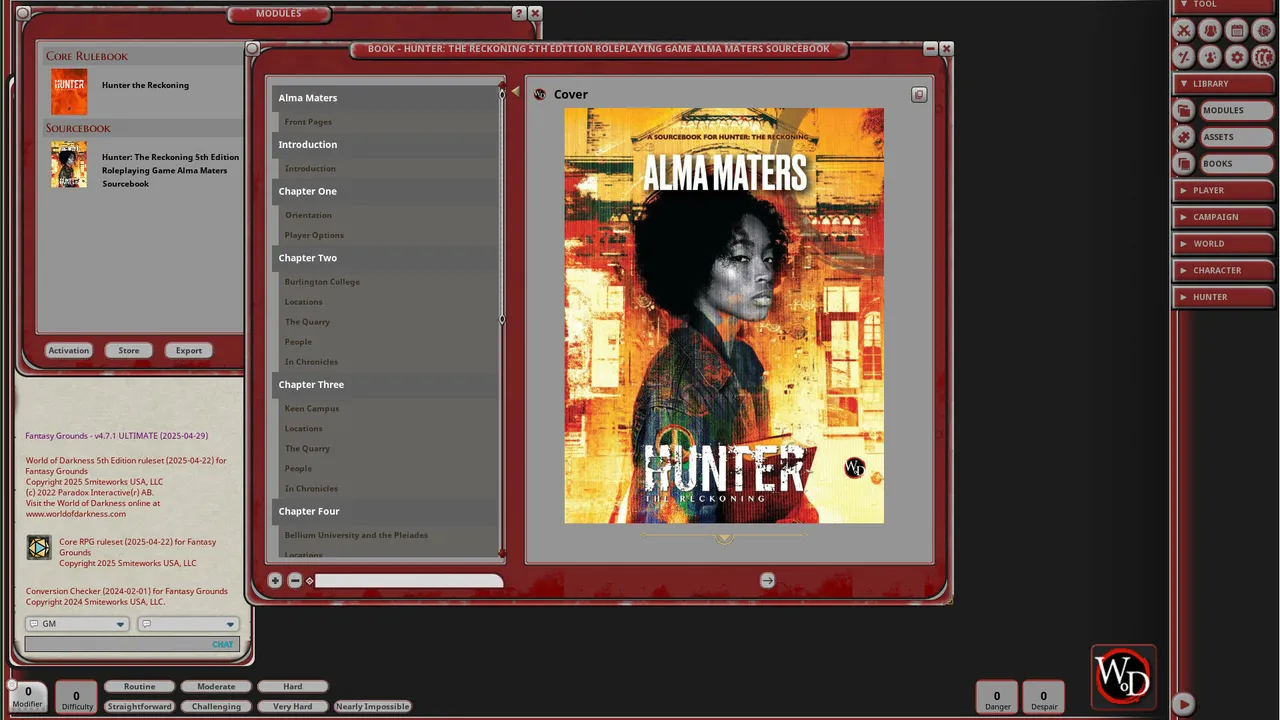Screen dimensions: 1280x720
Task: Click the Export button in Modules window
Action: click(x=189, y=350)
